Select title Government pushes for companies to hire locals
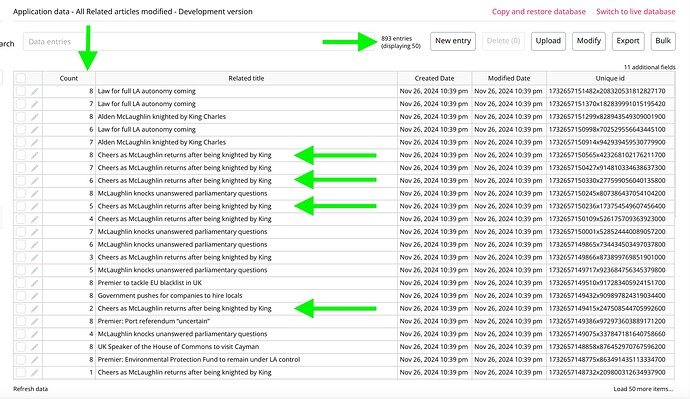 (x=170, y=296)
